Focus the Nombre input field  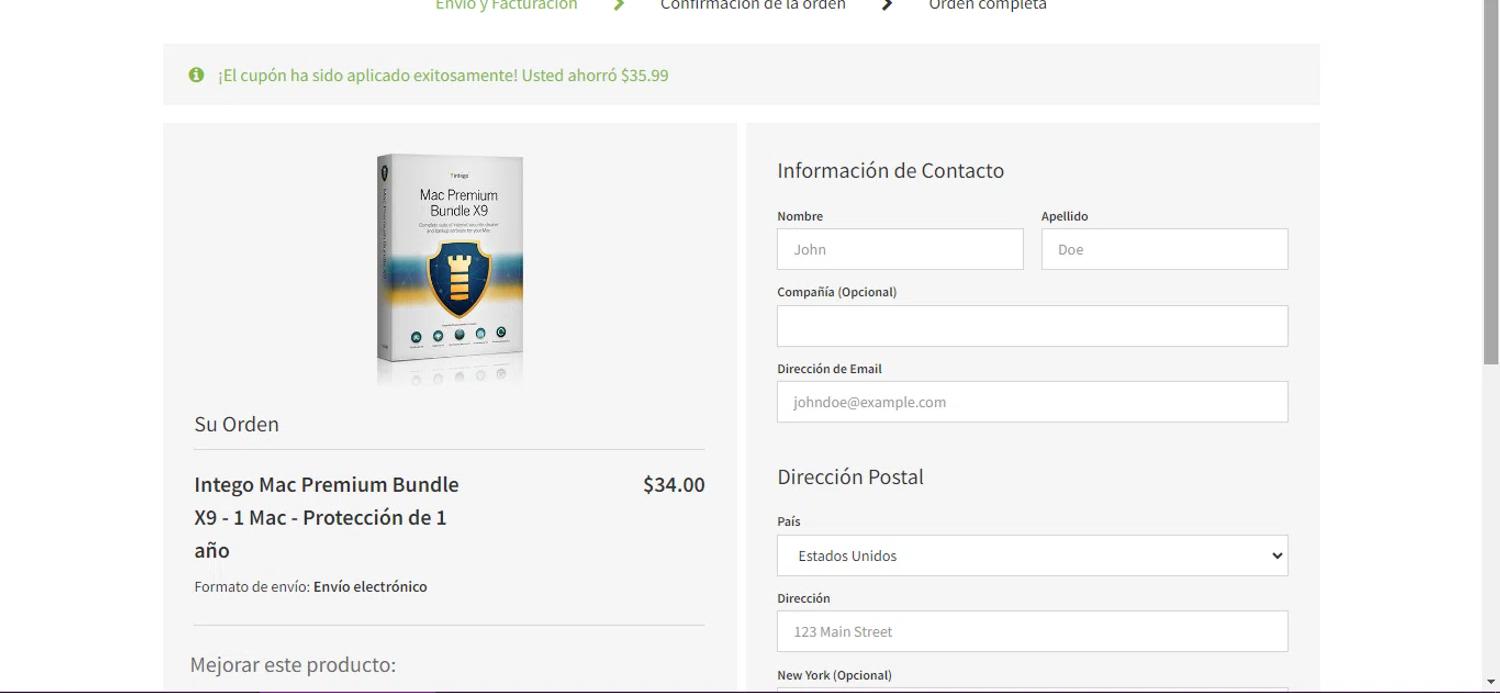(x=900, y=249)
